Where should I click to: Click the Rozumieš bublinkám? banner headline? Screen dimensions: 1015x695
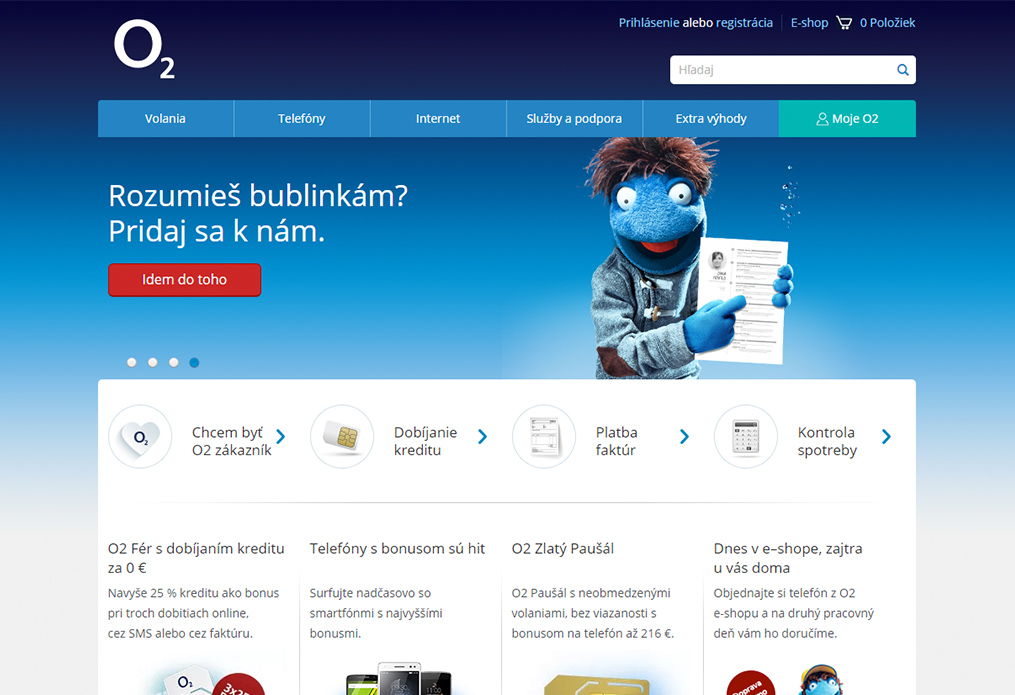(x=258, y=214)
